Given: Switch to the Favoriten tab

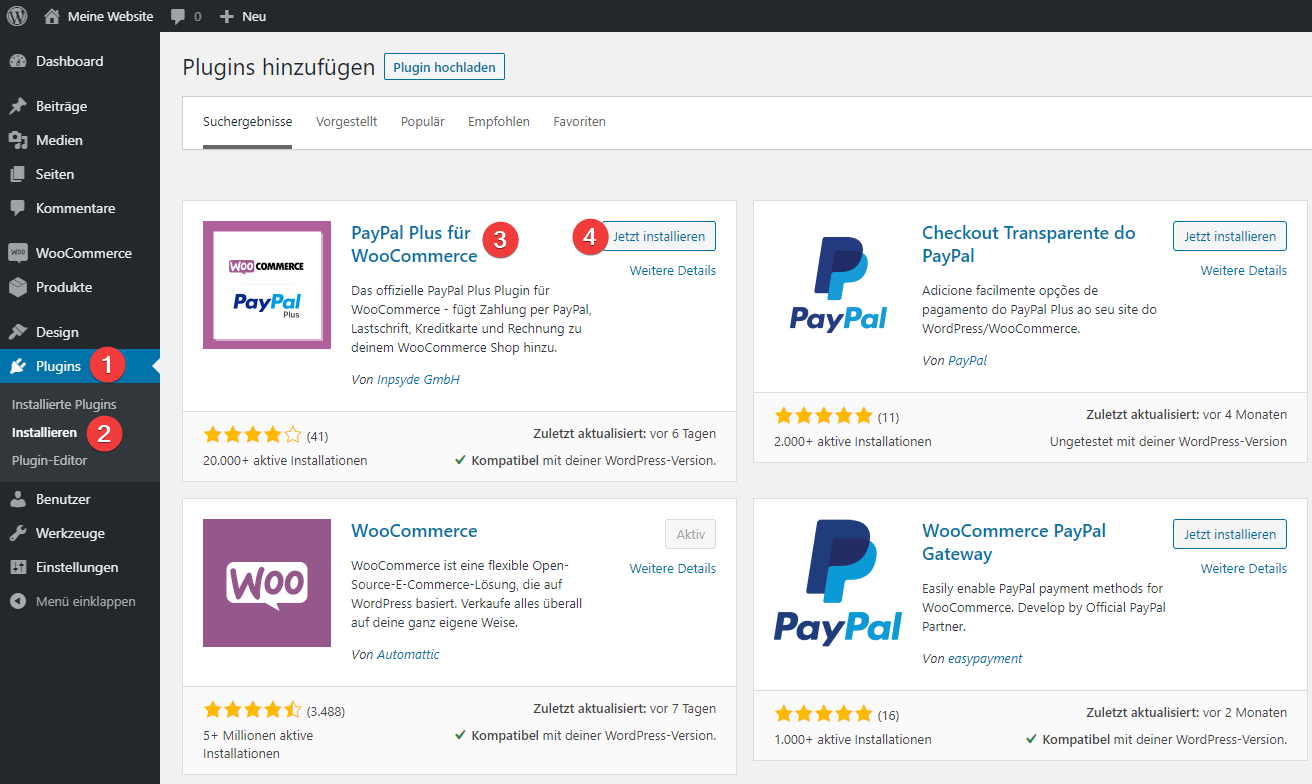Looking at the screenshot, I should pyautogui.click(x=579, y=122).
